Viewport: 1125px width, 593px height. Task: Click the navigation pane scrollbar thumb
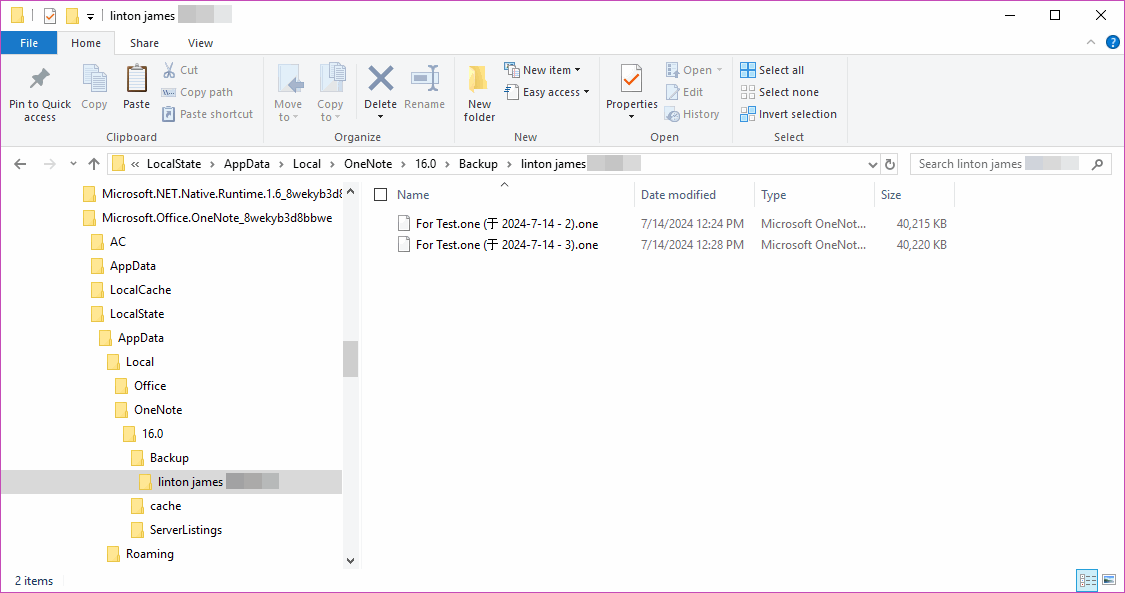point(350,359)
